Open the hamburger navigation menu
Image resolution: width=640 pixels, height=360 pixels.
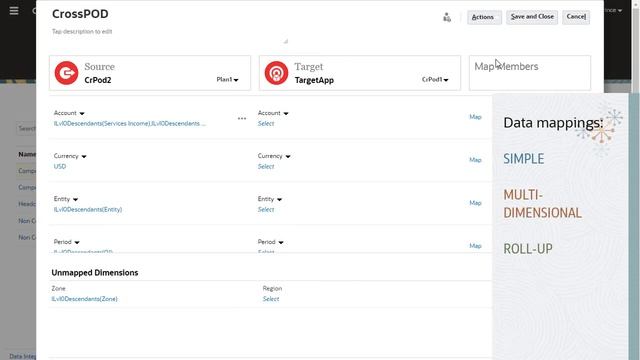tap(14, 11)
